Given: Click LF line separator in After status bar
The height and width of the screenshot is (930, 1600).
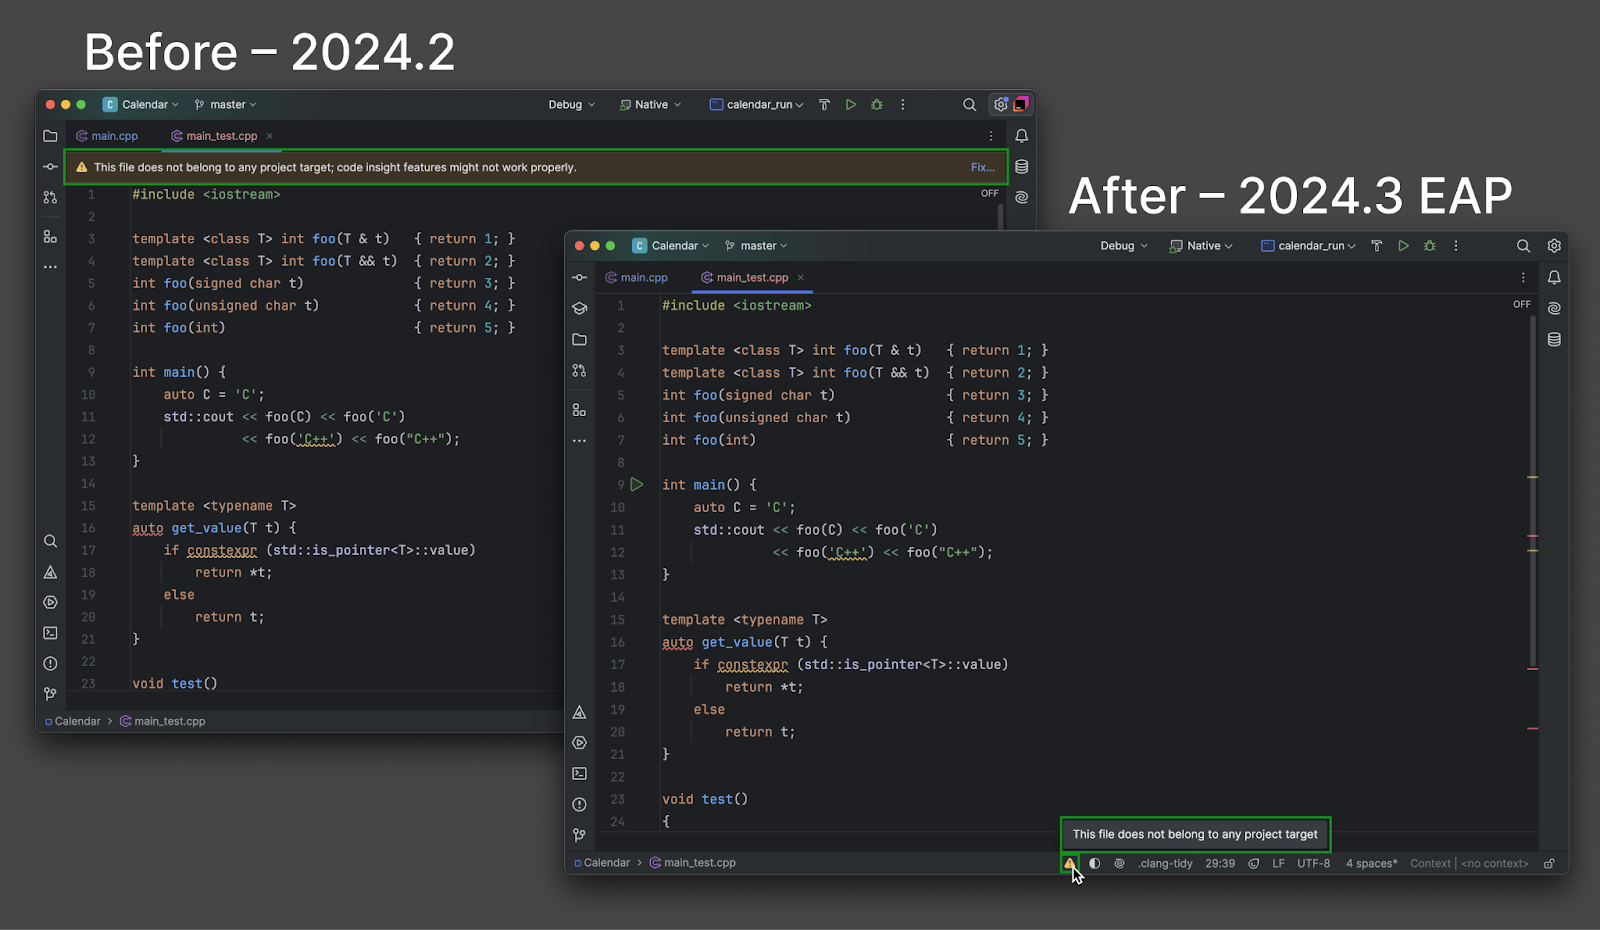Looking at the screenshot, I should point(1278,863).
